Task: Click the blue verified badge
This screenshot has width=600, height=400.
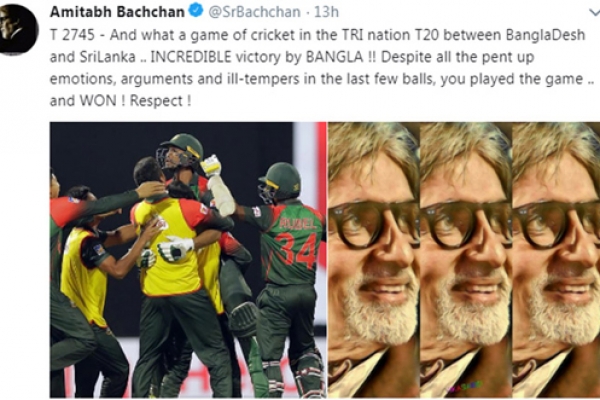Action: point(197,11)
